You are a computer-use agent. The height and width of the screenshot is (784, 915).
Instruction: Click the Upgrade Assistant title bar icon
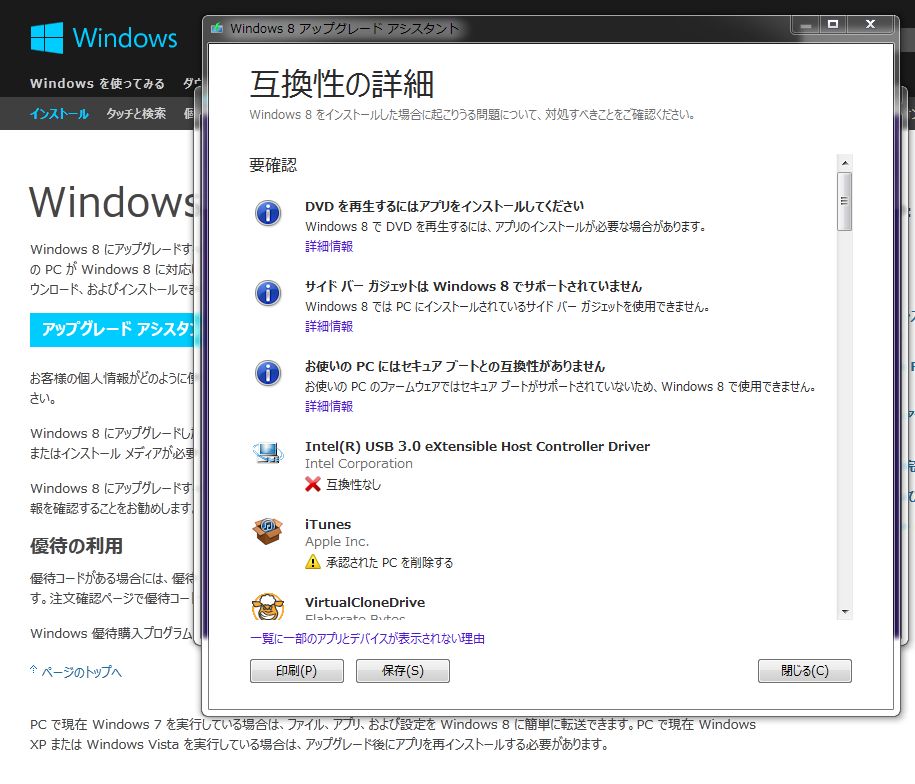point(217,28)
